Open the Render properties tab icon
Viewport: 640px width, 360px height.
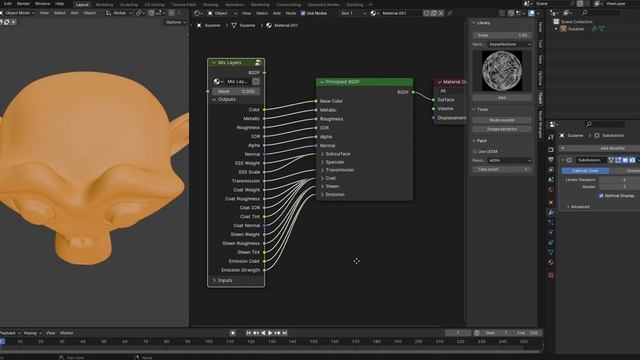(551, 150)
